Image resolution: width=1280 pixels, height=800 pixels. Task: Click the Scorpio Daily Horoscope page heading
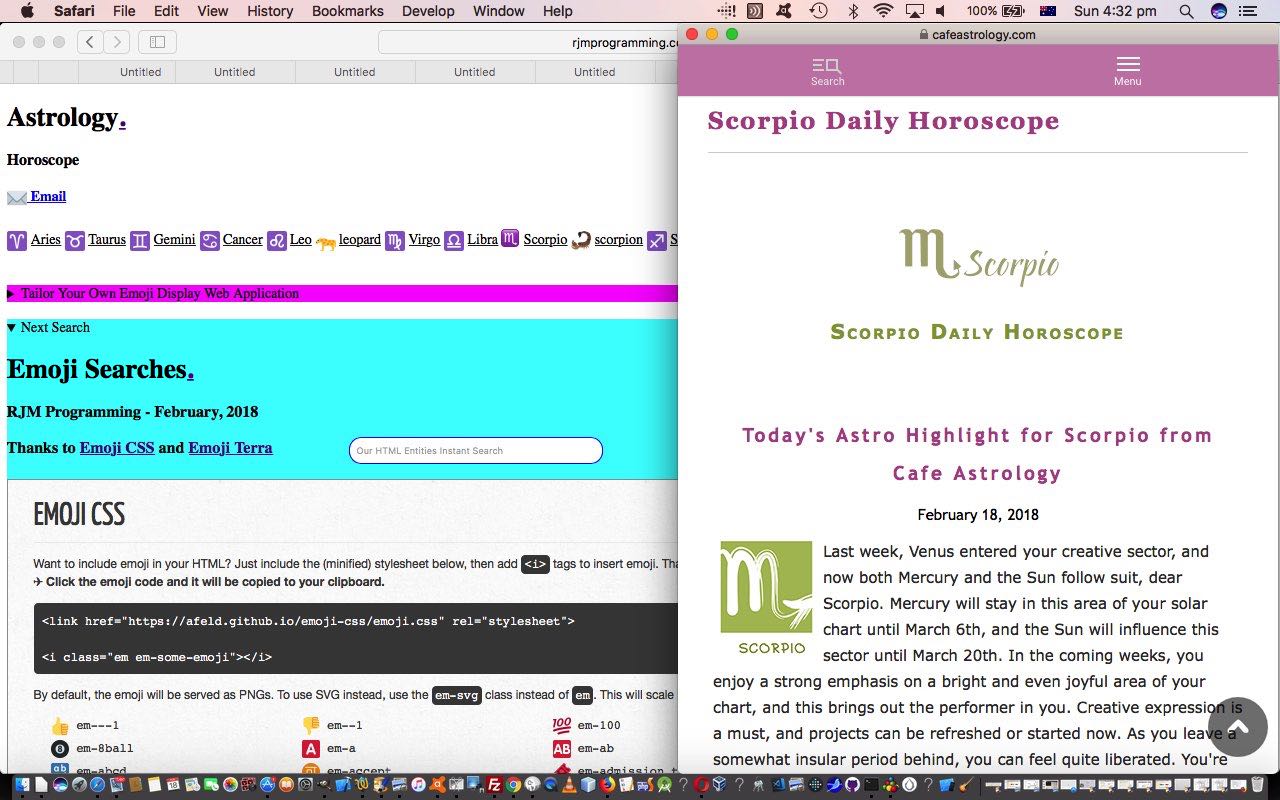click(883, 121)
